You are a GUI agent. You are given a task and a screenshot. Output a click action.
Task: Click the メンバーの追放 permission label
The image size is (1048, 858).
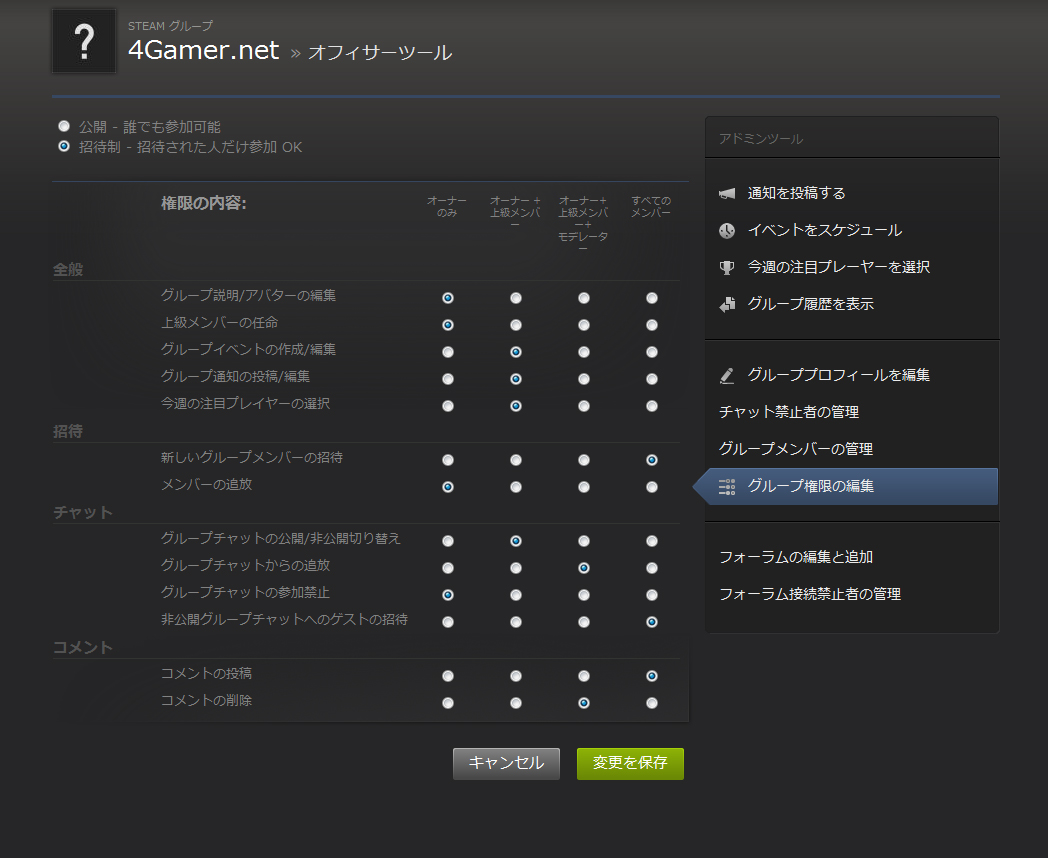[206, 484]
